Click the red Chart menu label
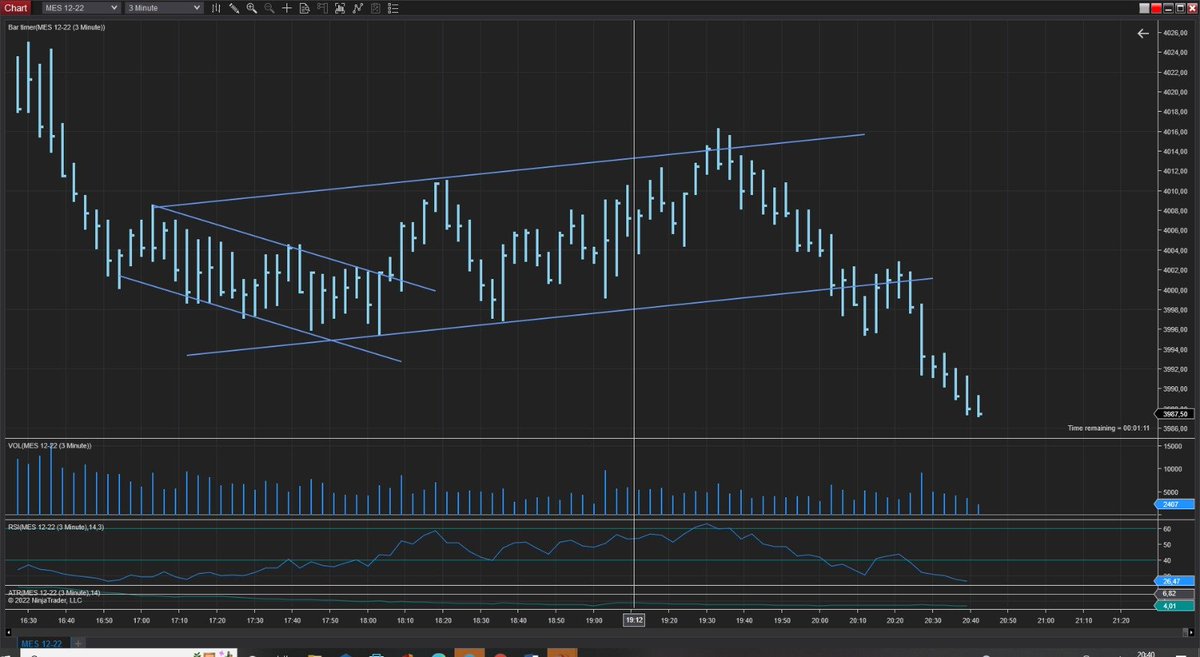This screenshot has height=657, width=1200. pyautogui.click(x=14, y=8)
